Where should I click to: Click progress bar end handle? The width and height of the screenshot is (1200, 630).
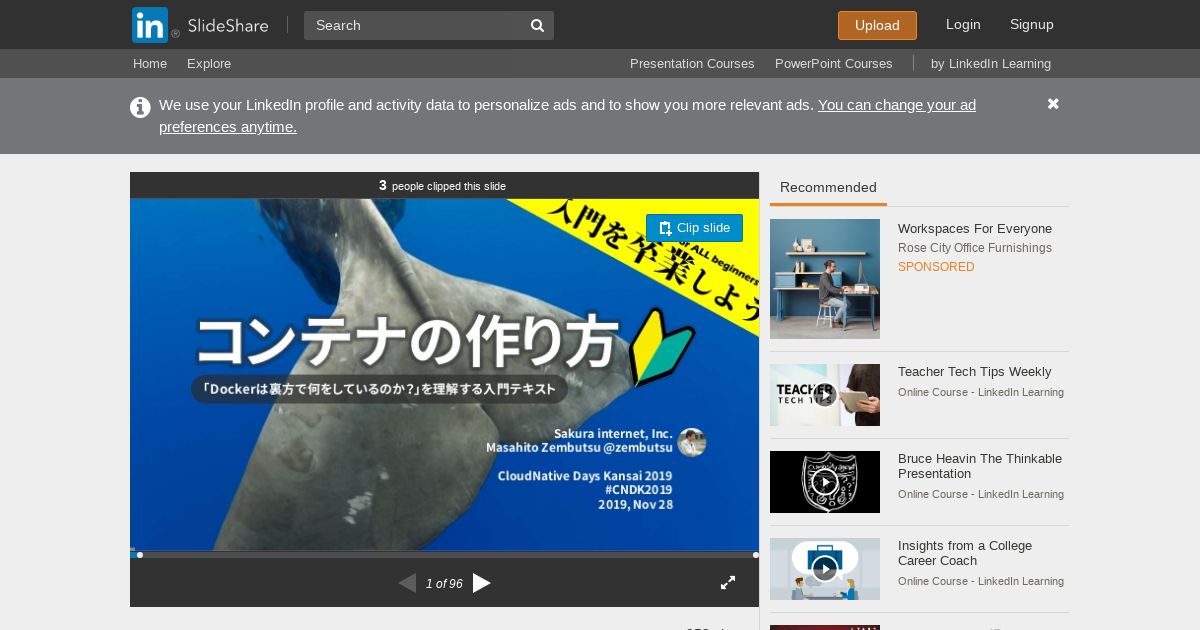[755, 555]
